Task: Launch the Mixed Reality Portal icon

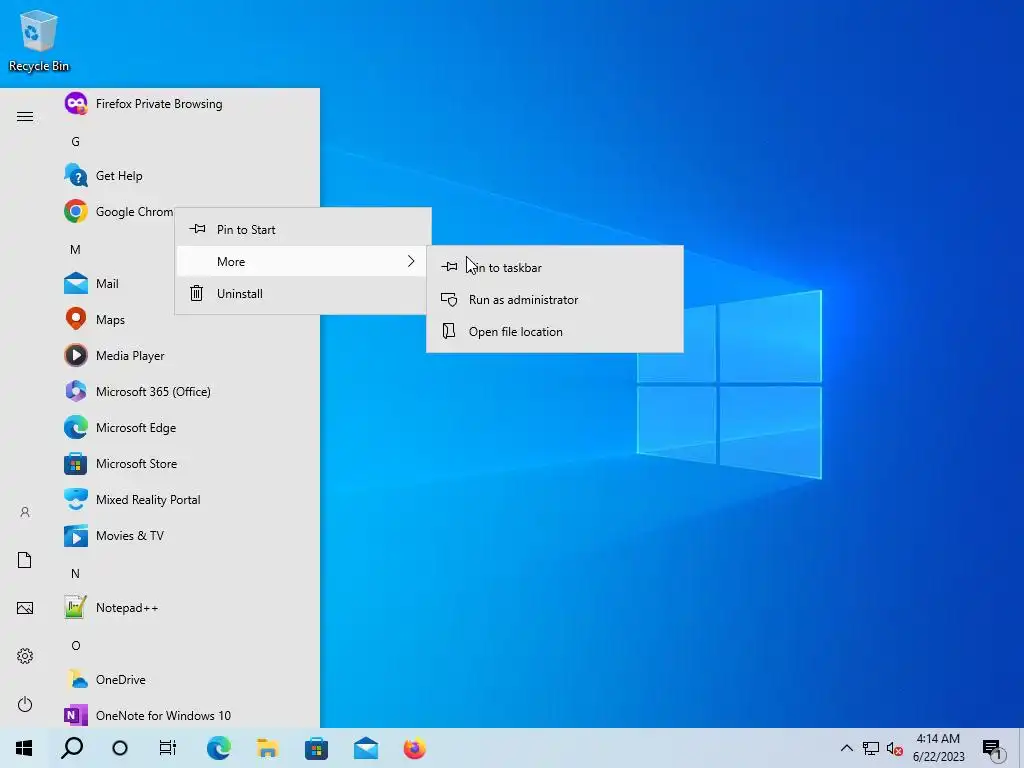Action: coord(76,500)
